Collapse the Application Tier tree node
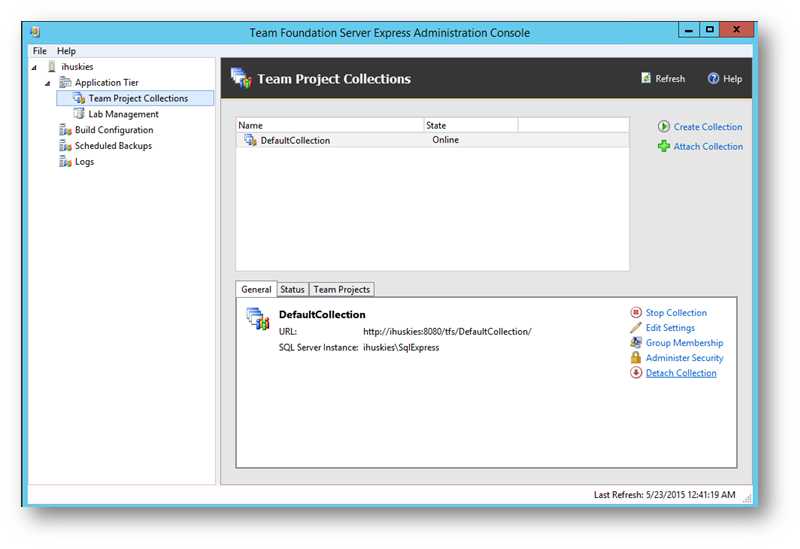 (47, 83)
